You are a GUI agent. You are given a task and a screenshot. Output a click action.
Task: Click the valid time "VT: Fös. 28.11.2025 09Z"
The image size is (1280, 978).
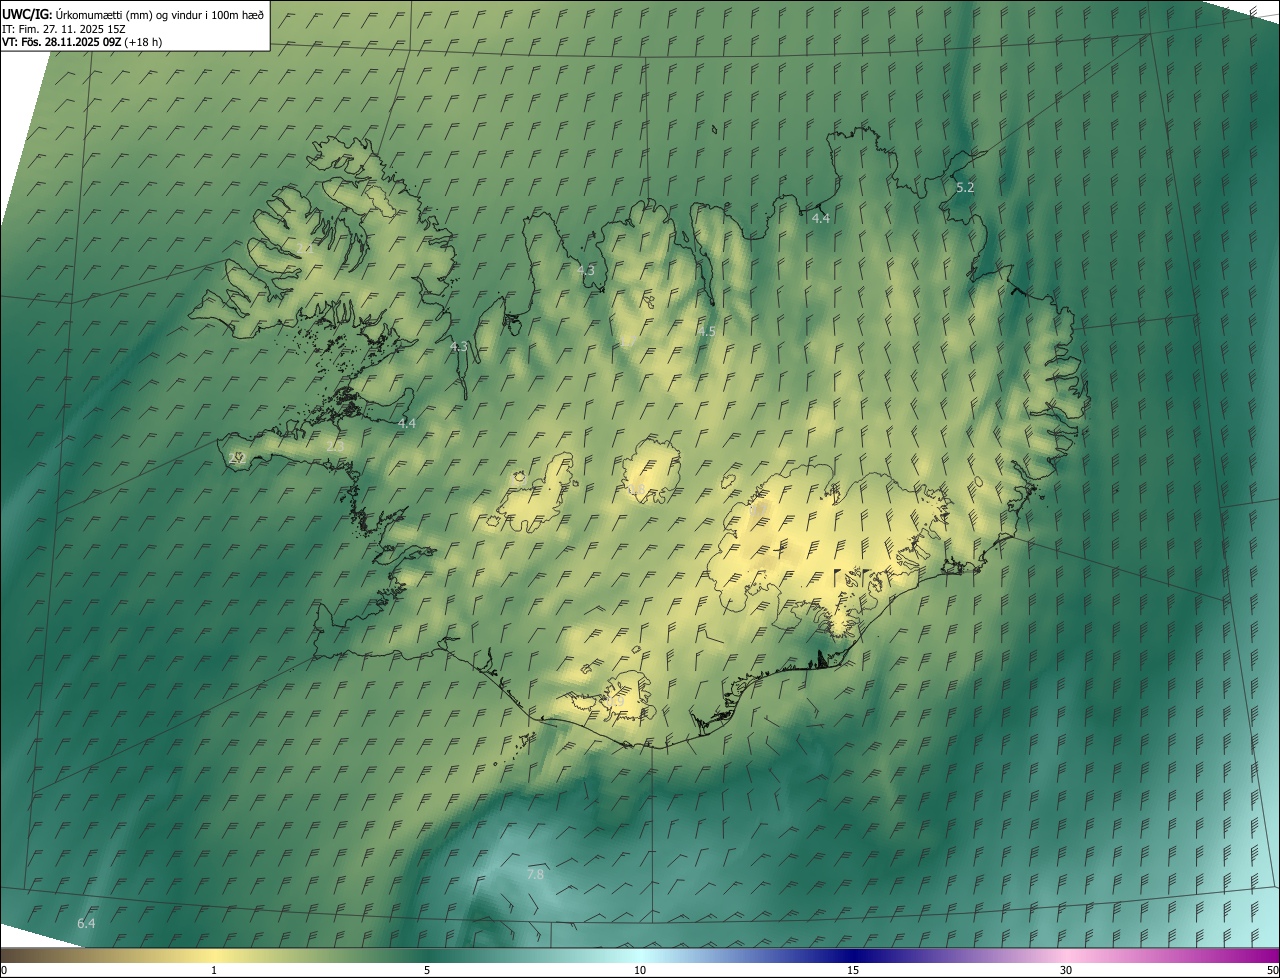coord(61,42)
